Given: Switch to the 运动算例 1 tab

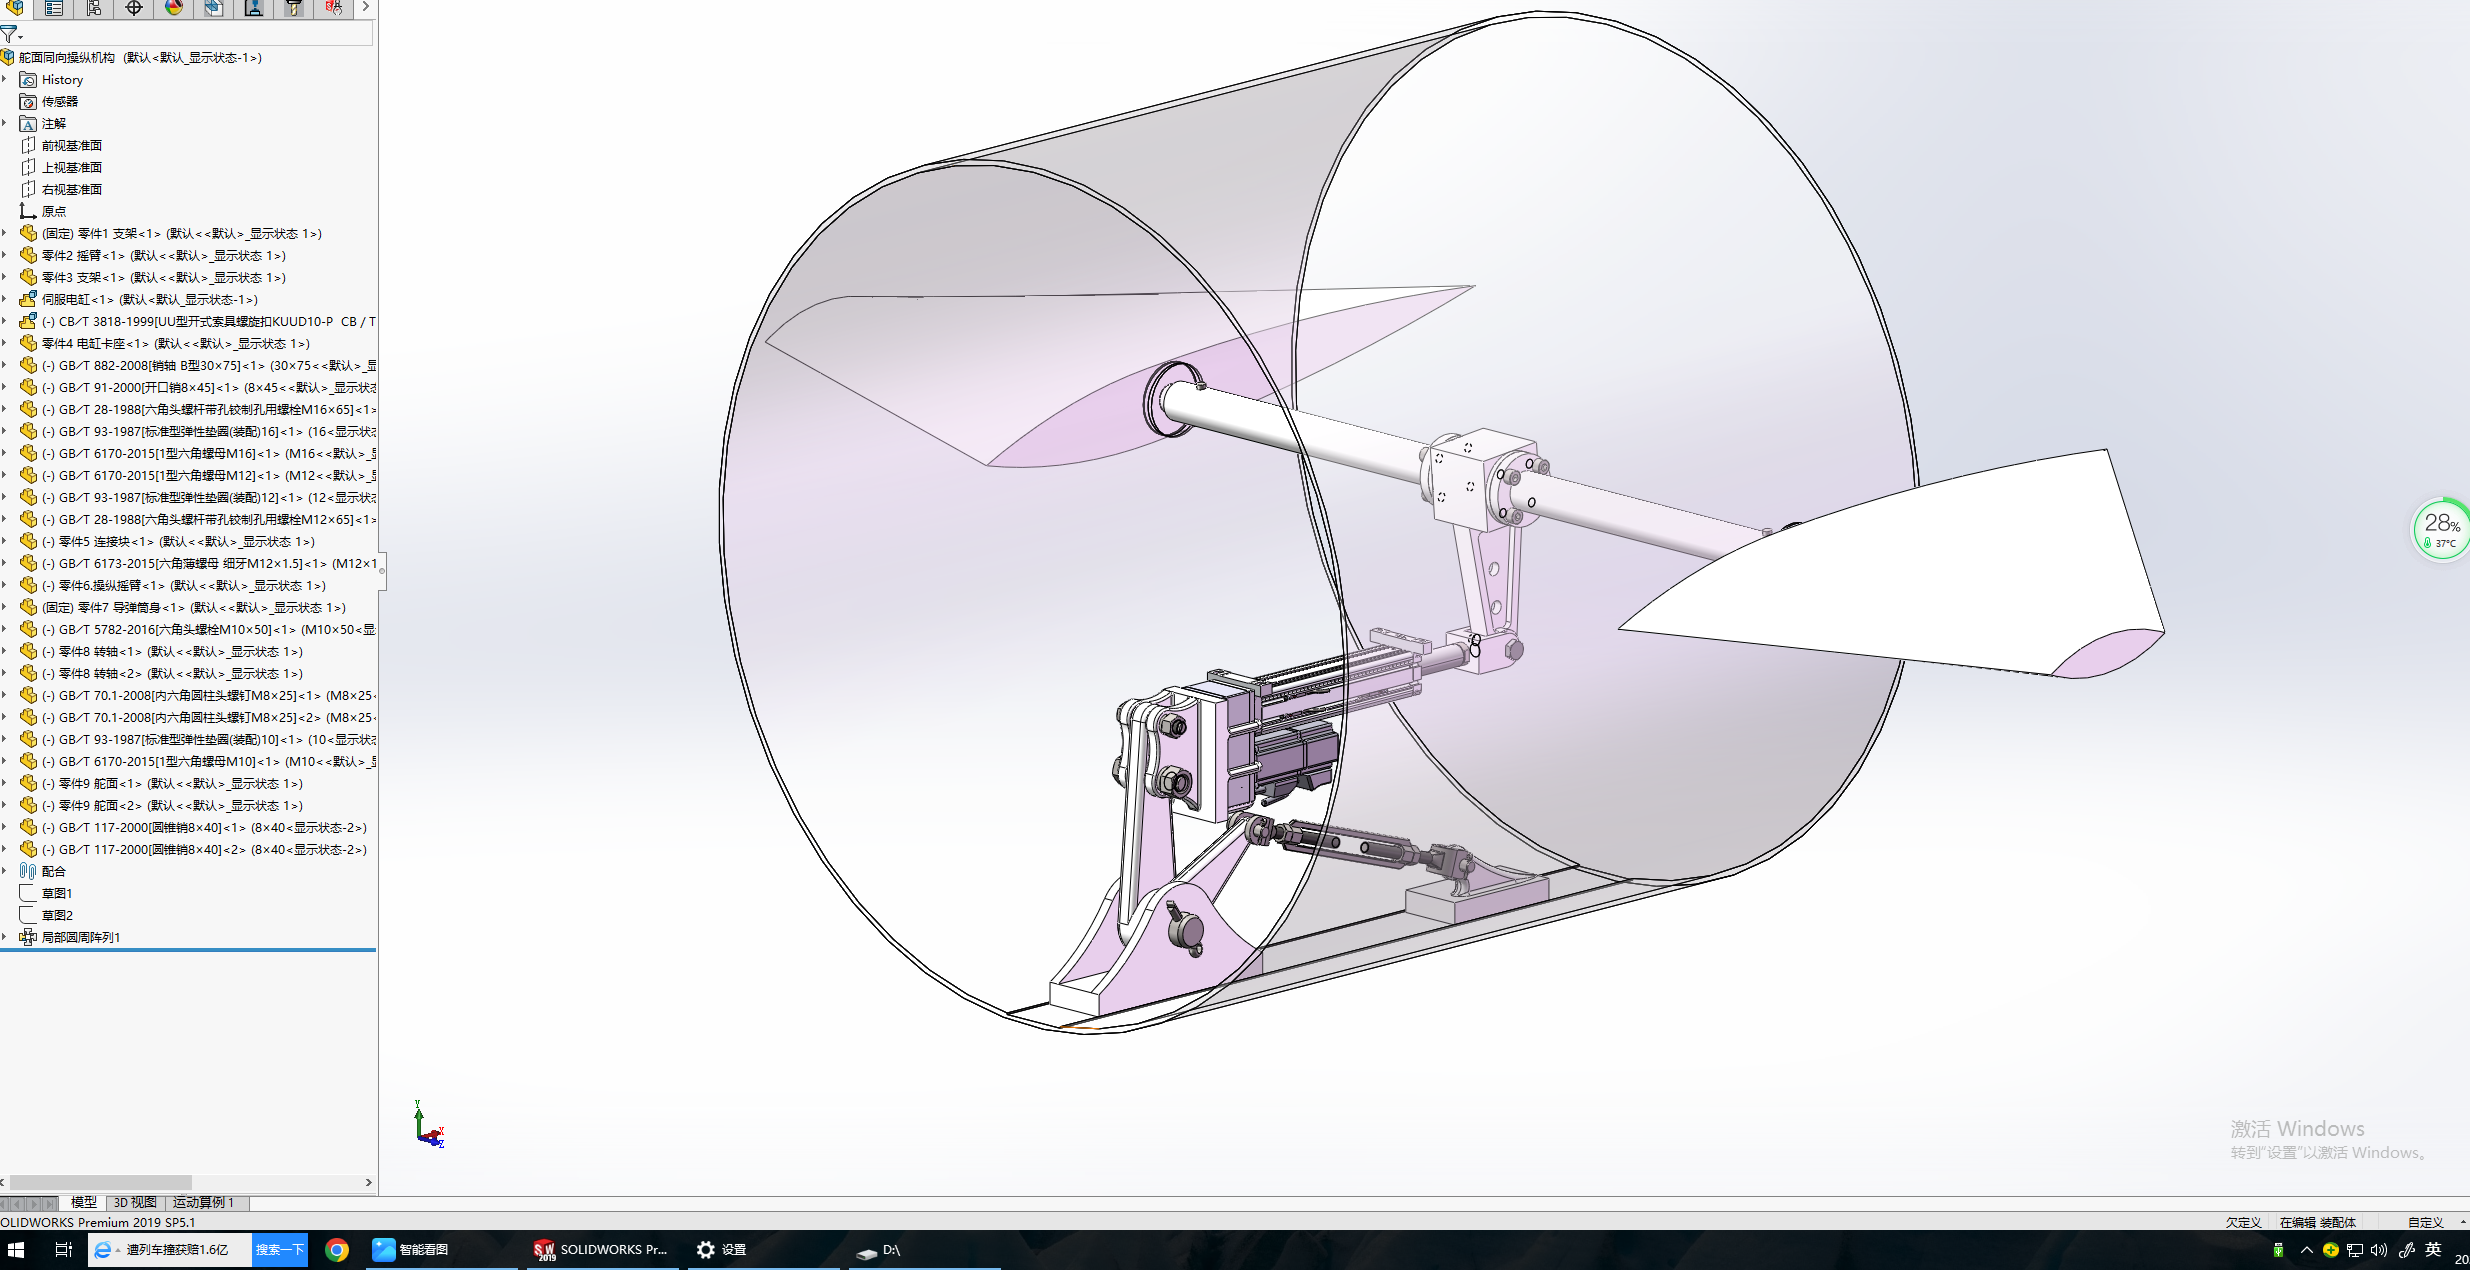Looking at the screenshot, I should tap(204, 1202).
